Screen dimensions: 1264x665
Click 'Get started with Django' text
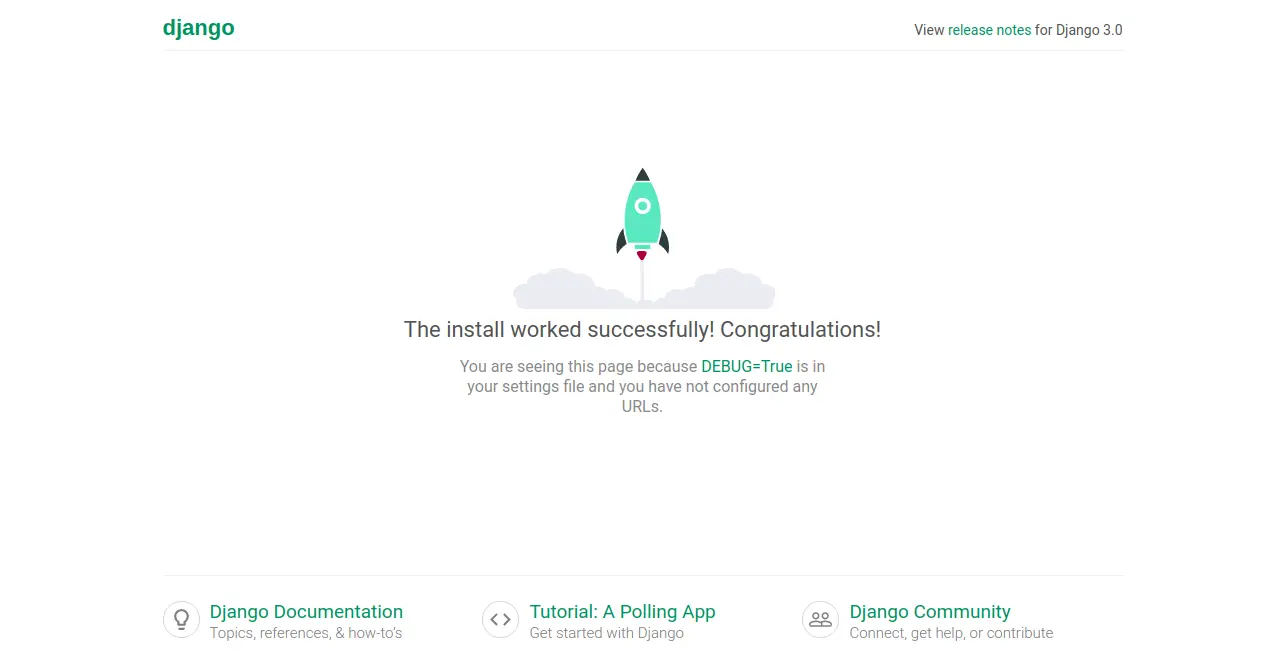607,633
